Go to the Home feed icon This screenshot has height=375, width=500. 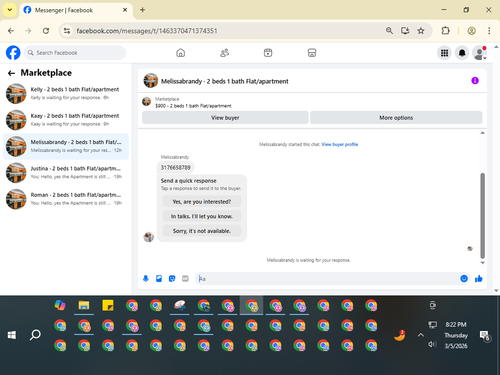click(x=181, y=53)
